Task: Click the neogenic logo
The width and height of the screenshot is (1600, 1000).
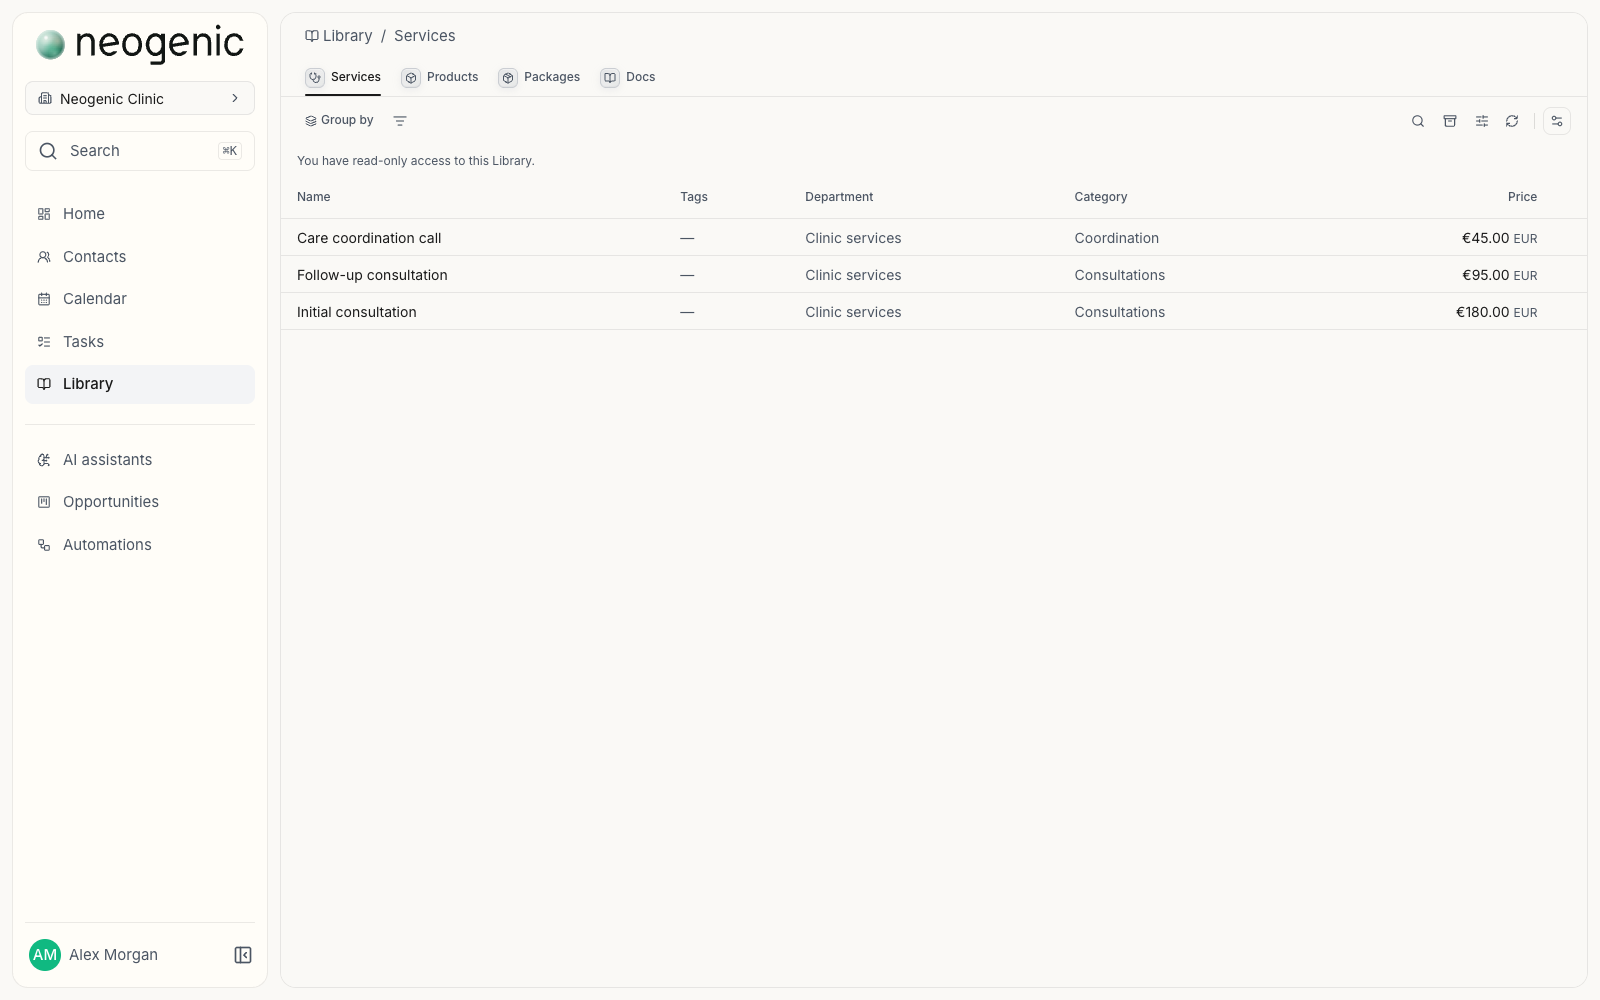Action: [x=140, y=43]
